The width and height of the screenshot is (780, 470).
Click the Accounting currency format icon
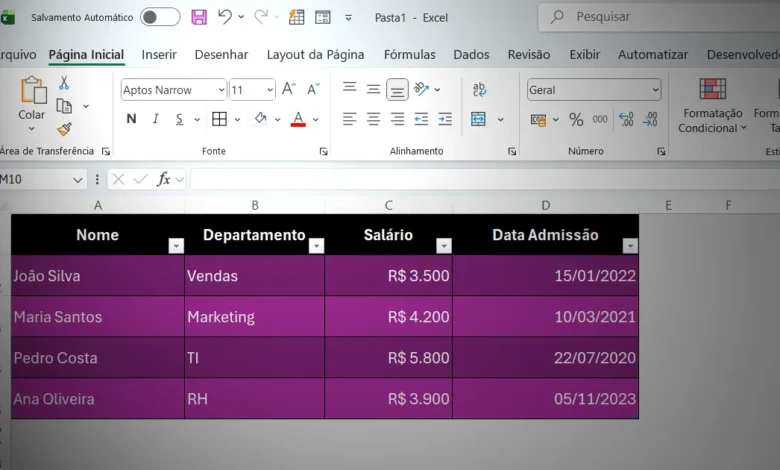click(538, 120)
